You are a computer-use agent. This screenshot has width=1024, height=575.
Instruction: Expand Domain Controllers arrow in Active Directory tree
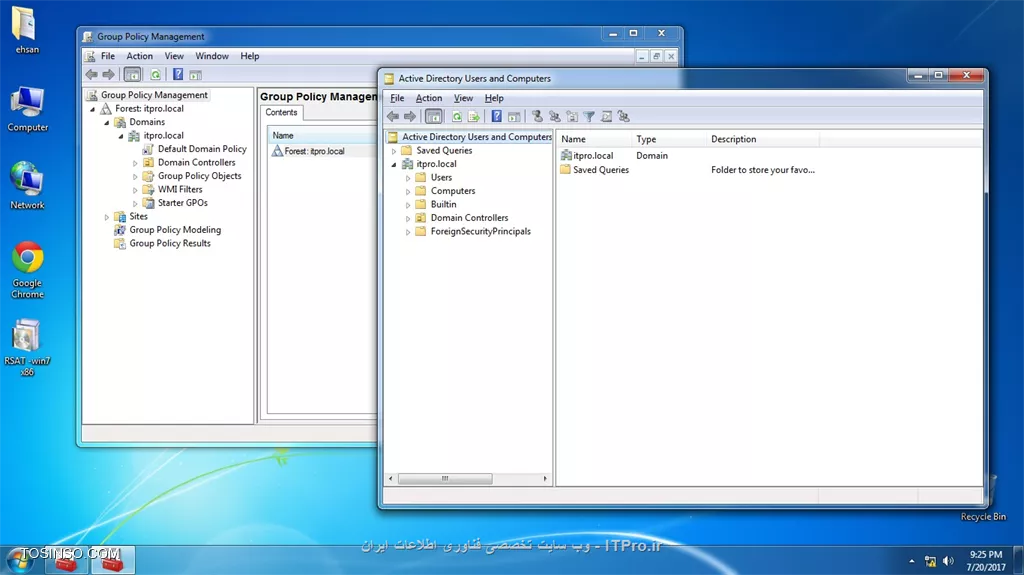[408, 218]
